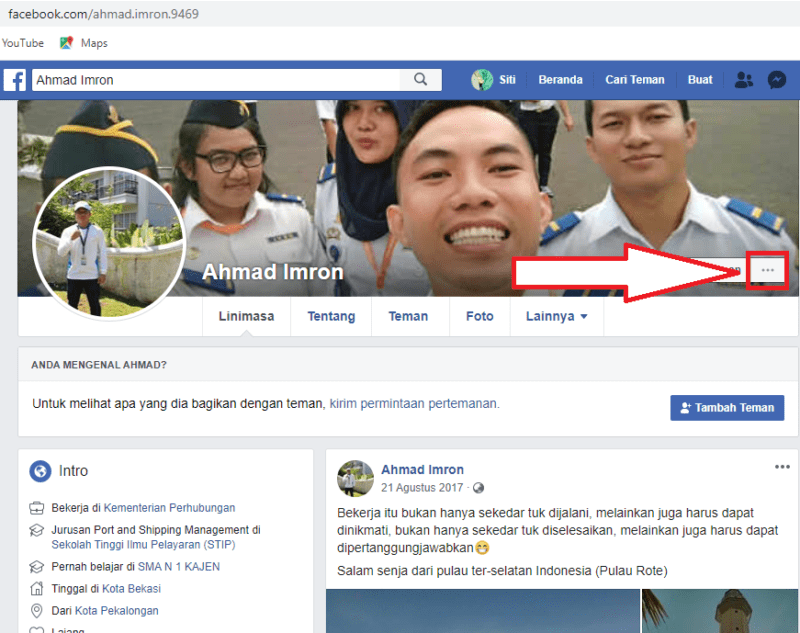
Task: Go to Beranda in the navbar
Action: point(560,80)
